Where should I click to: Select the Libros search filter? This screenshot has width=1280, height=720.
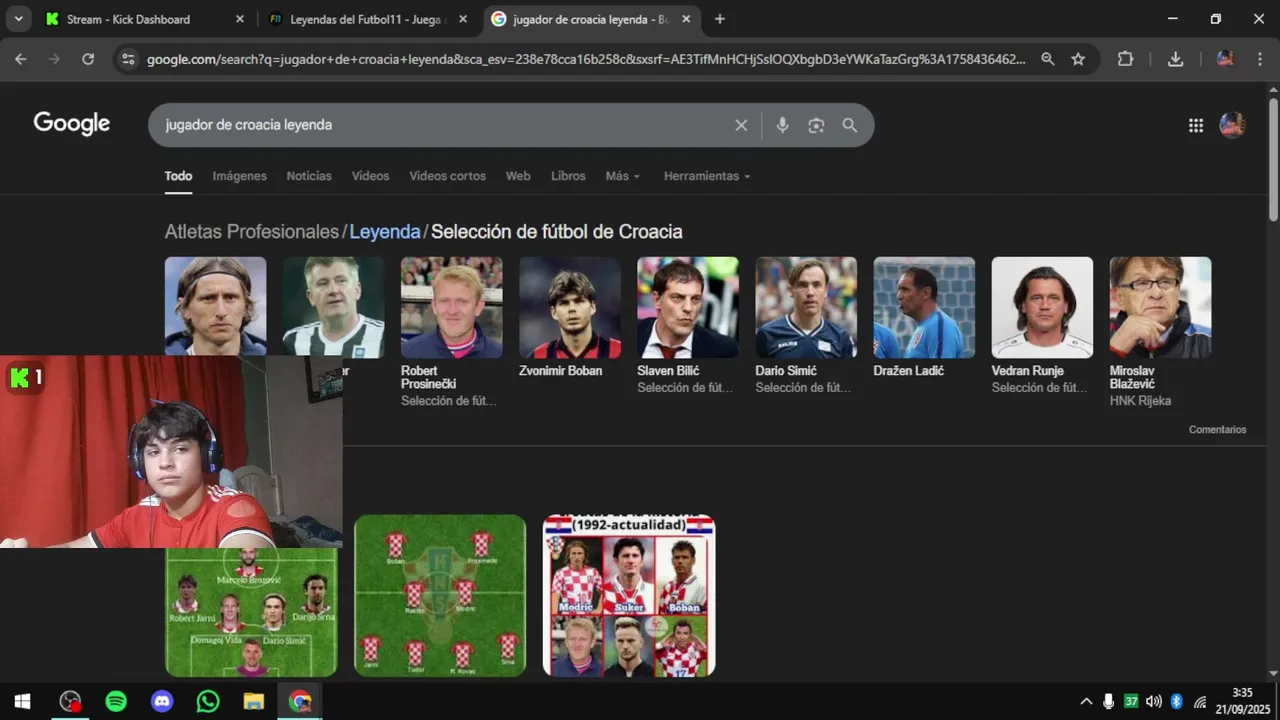568,176
